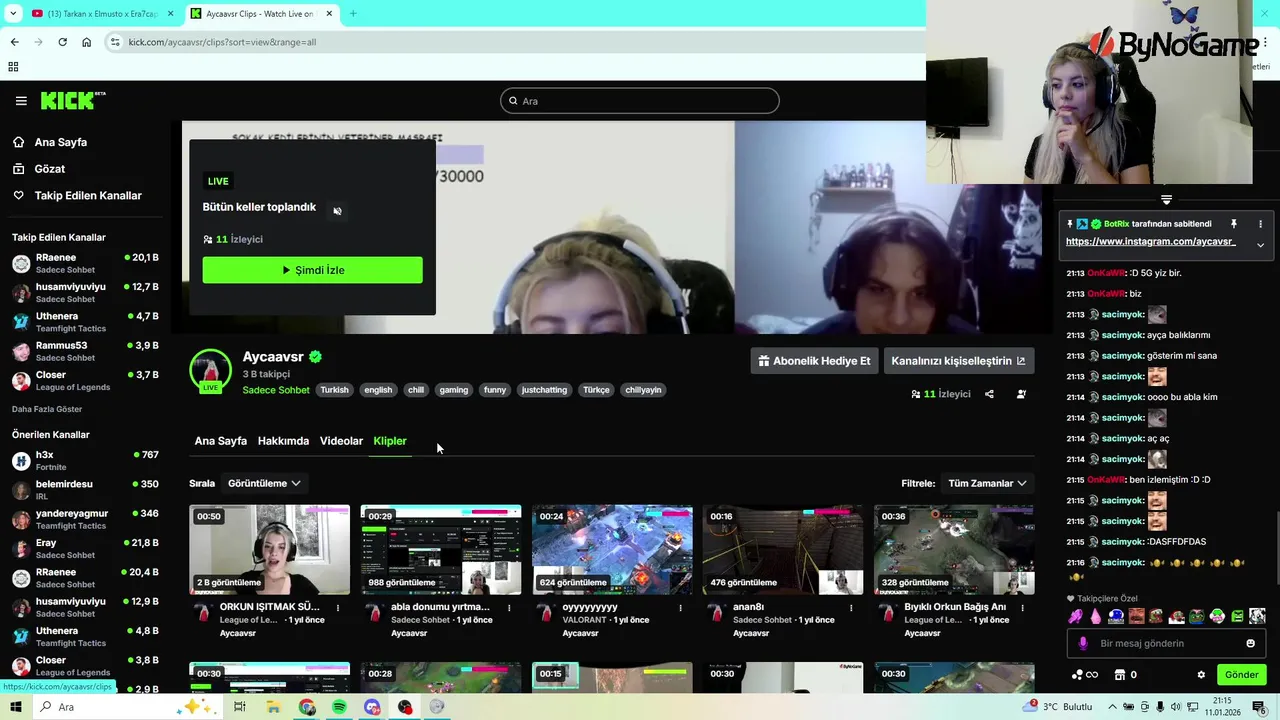
Task: Click the taskbar volume speaker icon
Action: point(1177,707)
